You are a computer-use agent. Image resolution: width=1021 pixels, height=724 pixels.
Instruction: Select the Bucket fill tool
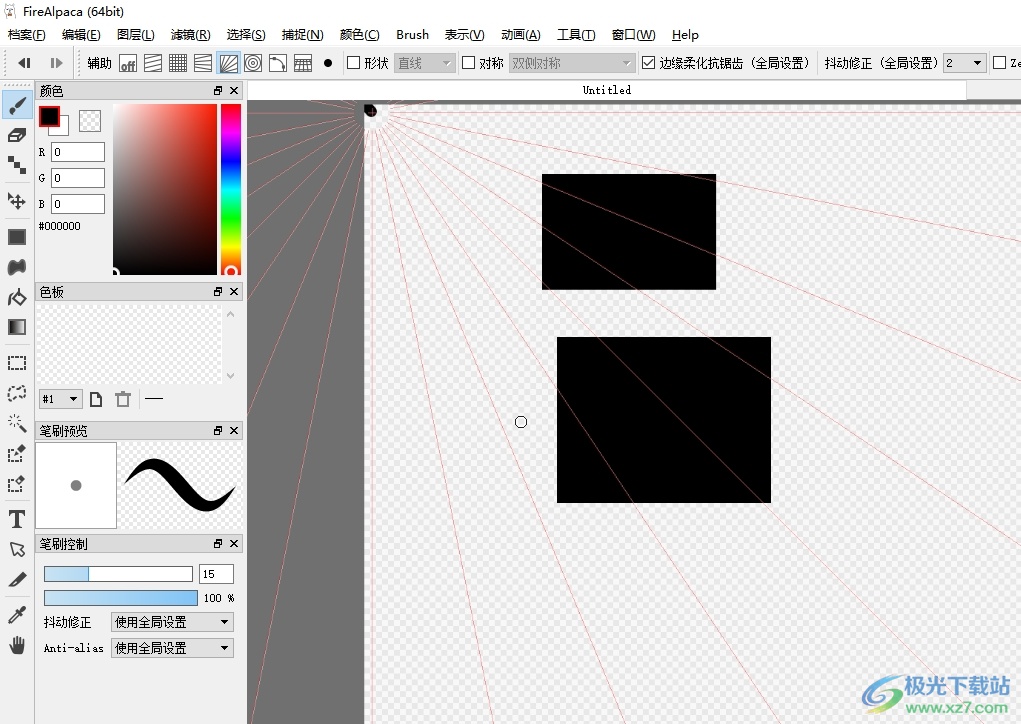tap(17, 297)
